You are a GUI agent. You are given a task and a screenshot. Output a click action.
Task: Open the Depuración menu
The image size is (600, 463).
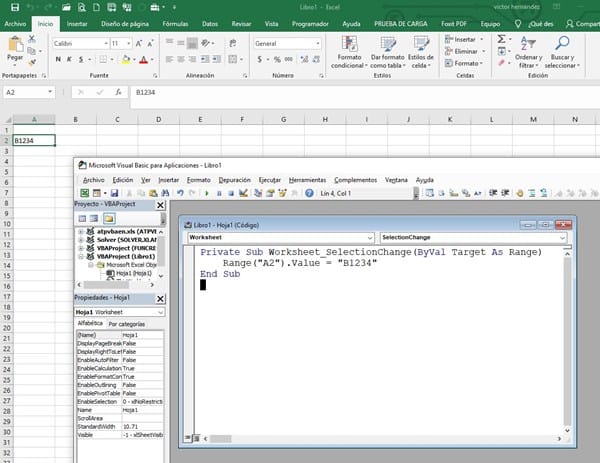(x=234, y=179)
